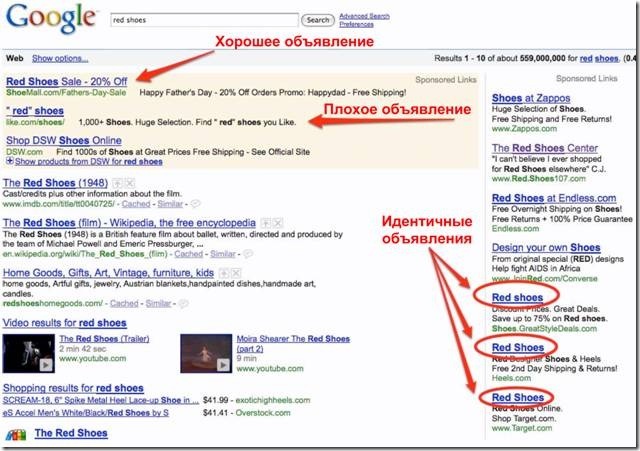Image resolution: width=640 pixels, height=451 pixels.
Task: Click Show products from DSW for red shoes
Action: (x=89, y=162)
